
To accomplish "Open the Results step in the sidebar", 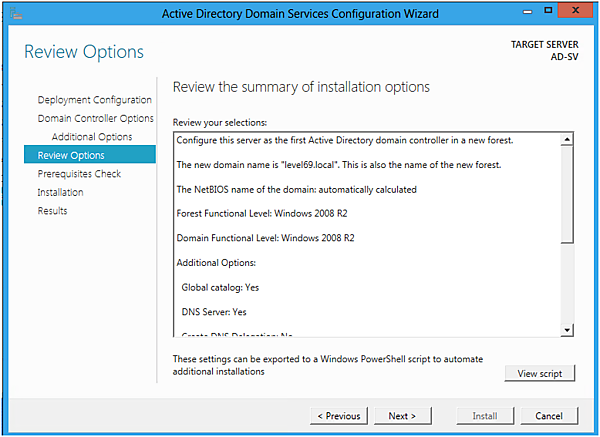I will 52,211.
